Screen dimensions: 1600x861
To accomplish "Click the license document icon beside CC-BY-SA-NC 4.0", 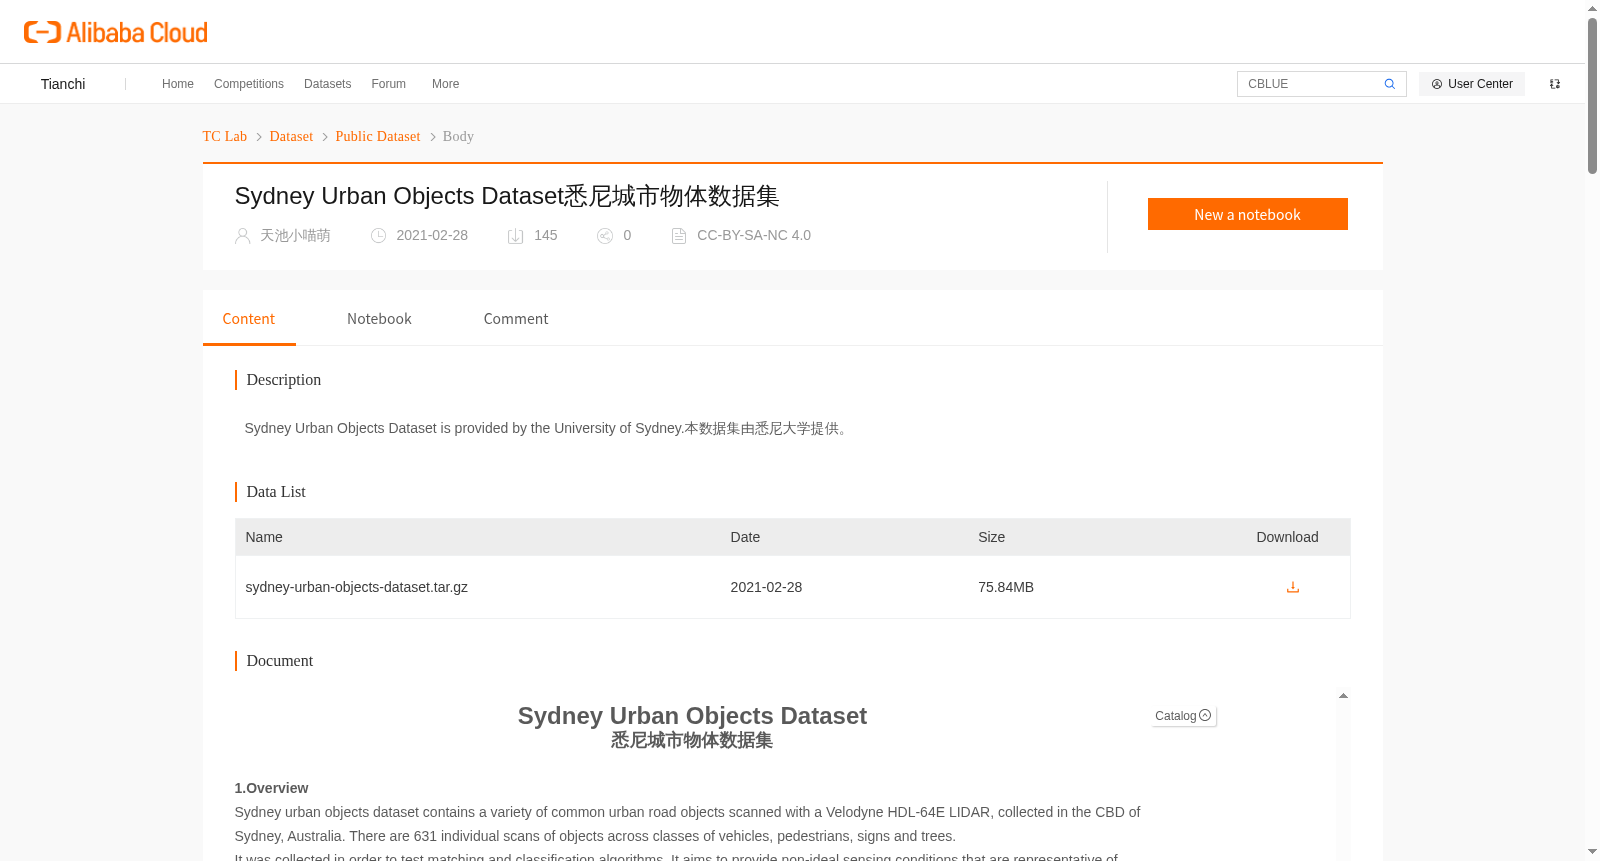I will 679,236.
